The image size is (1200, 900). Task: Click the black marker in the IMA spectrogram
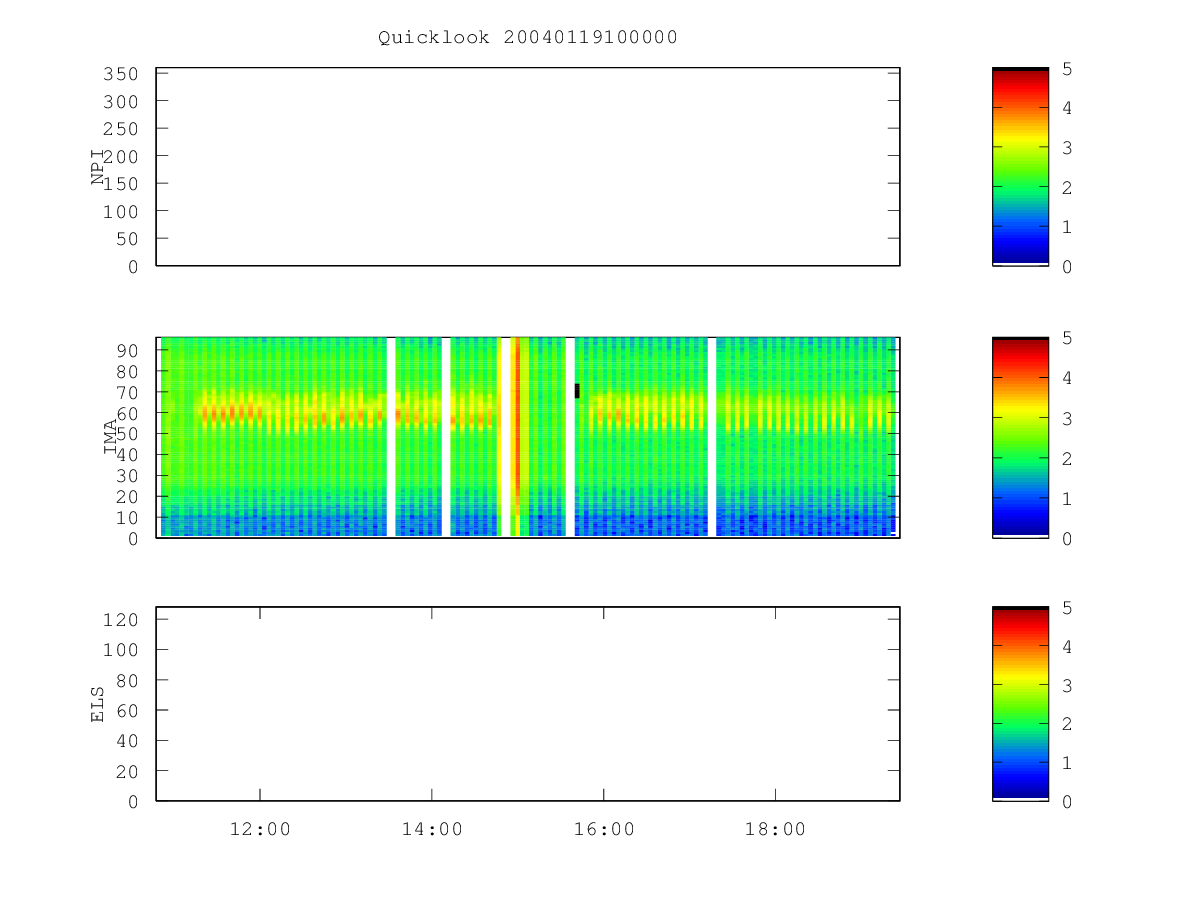[x=577, y=390]
